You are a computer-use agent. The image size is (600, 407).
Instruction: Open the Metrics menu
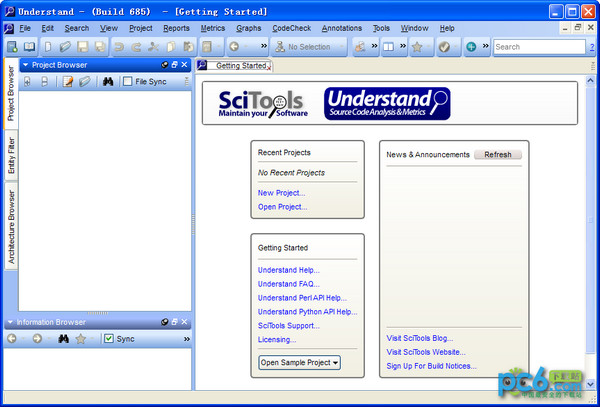[x=213, y=28]
